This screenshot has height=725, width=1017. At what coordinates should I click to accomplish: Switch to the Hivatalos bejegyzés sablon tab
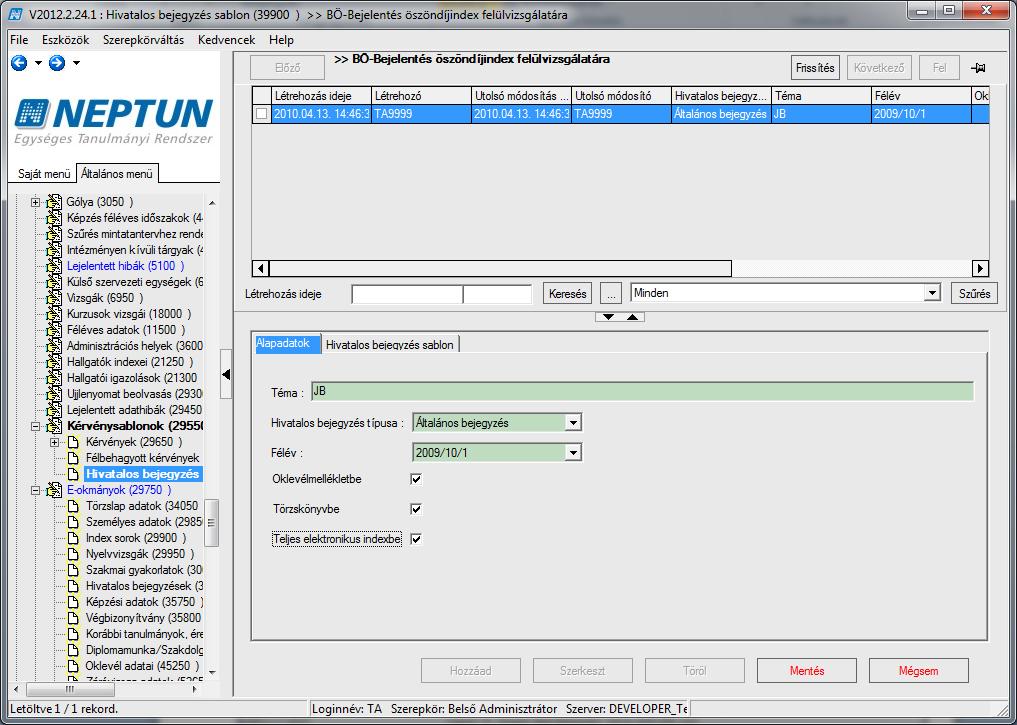click(x=390, y=345)
